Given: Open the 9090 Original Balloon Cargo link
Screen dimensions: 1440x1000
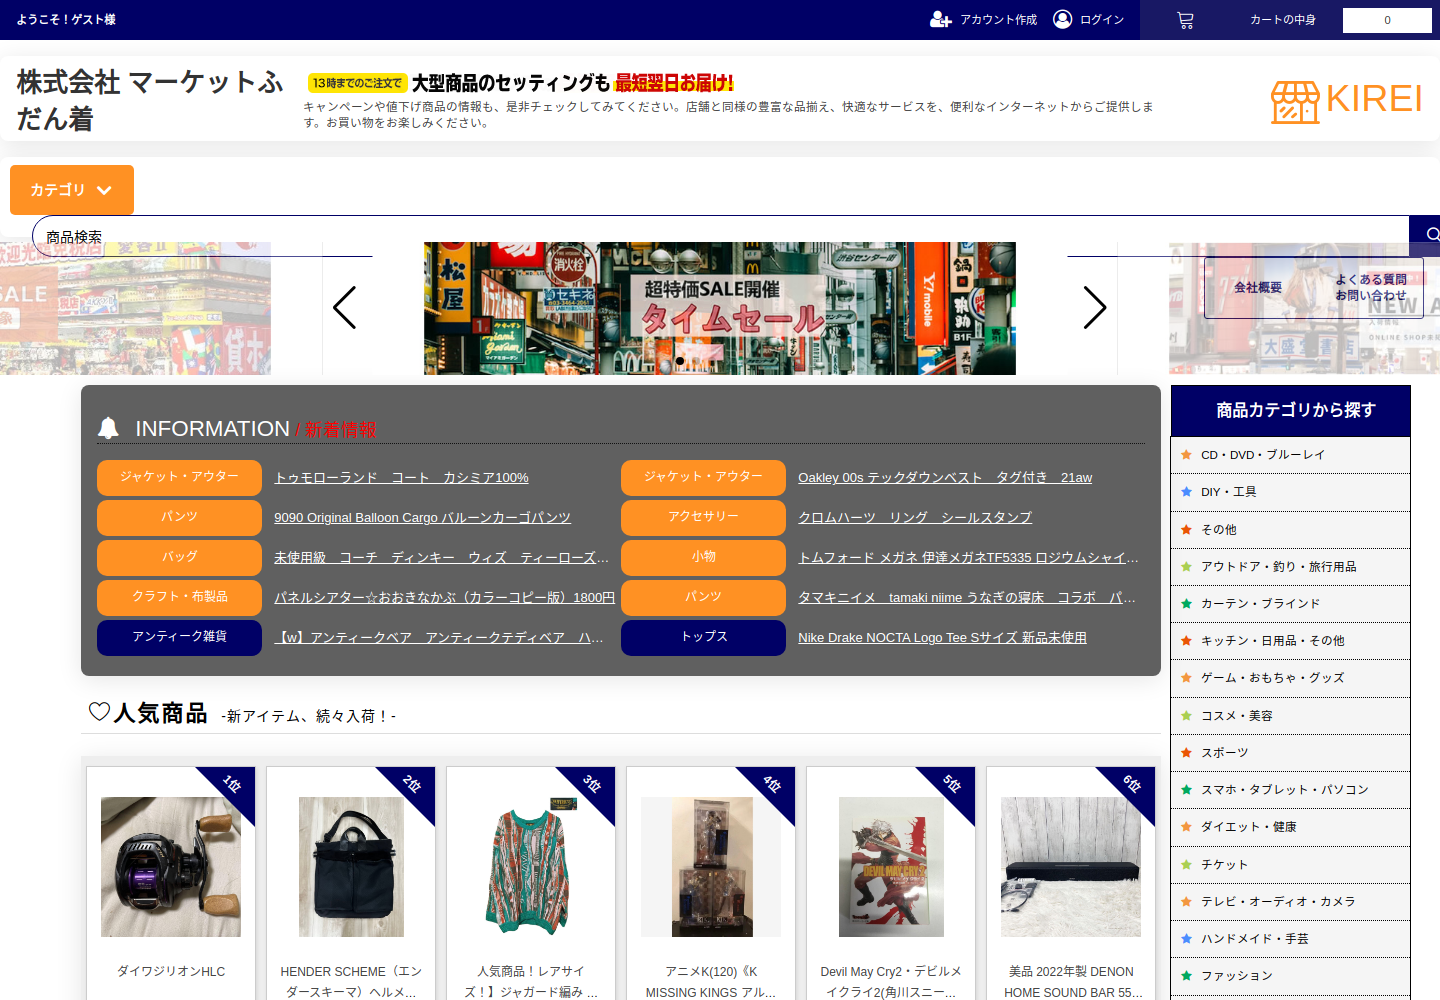Looking at the screenshot, I should 422,518.
